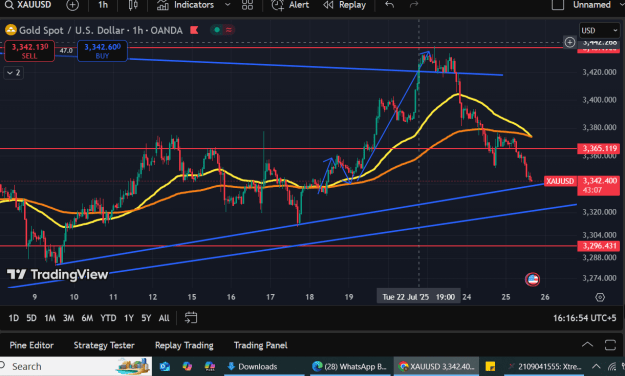
Task: Switch to 2109041555 Xtre taskbar window
Action: click(x=544, y=366)
